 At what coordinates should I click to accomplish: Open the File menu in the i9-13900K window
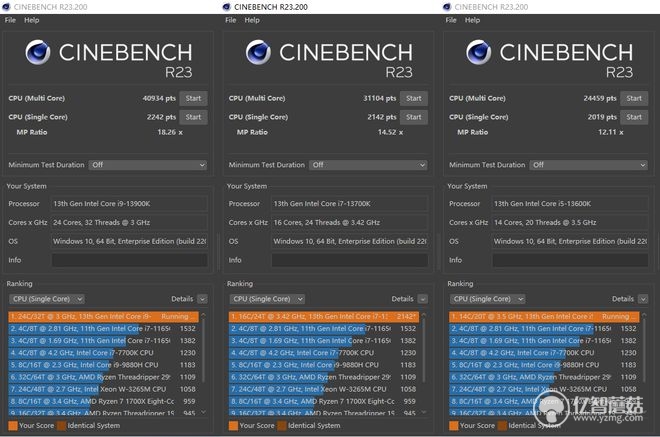pos(10,20)
